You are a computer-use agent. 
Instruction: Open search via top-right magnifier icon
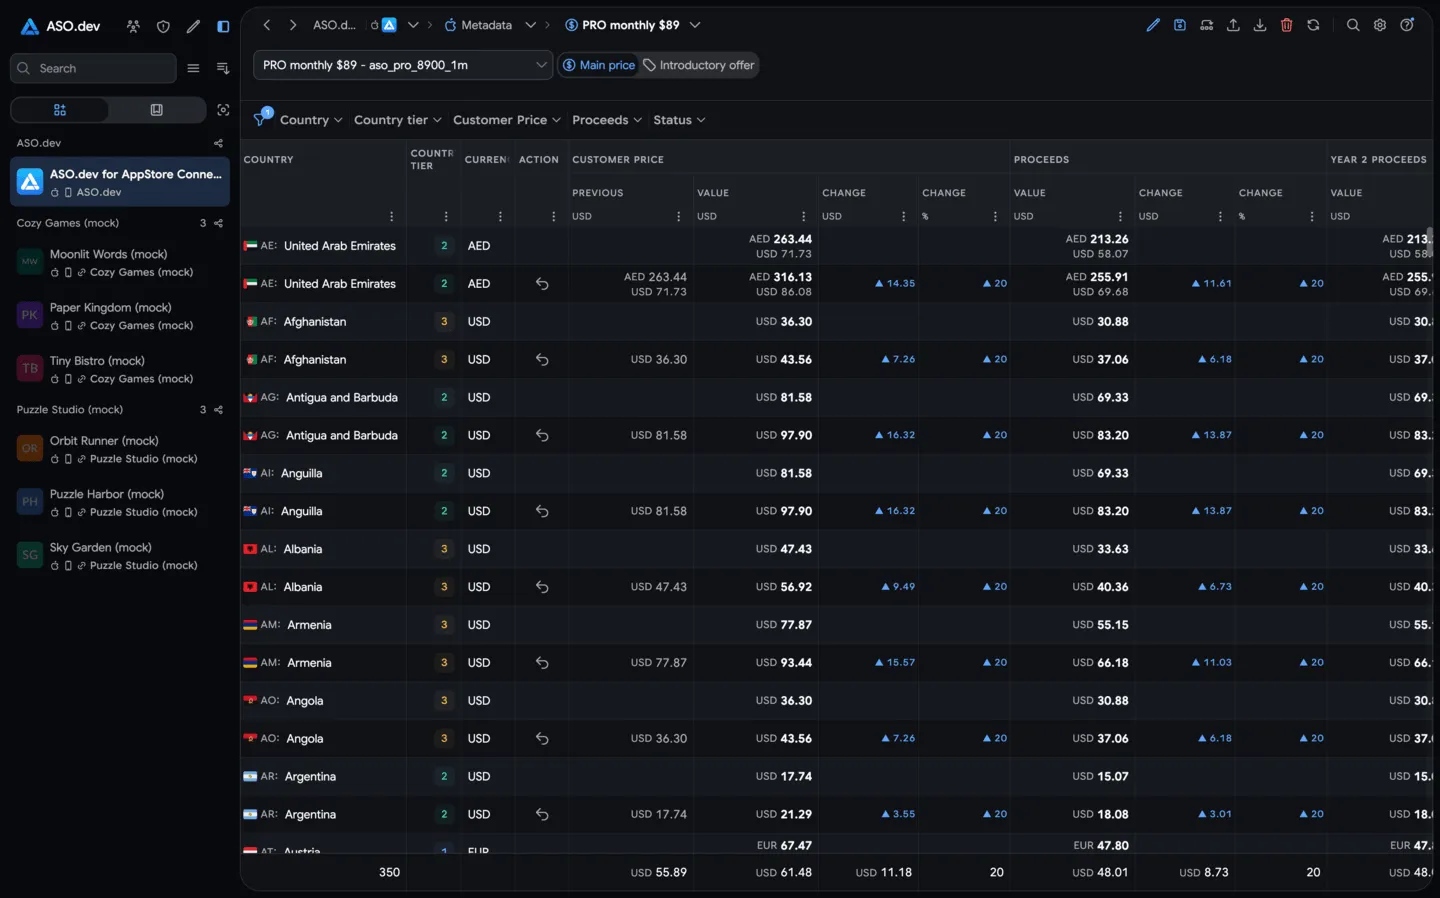[x=1353, y=25]
